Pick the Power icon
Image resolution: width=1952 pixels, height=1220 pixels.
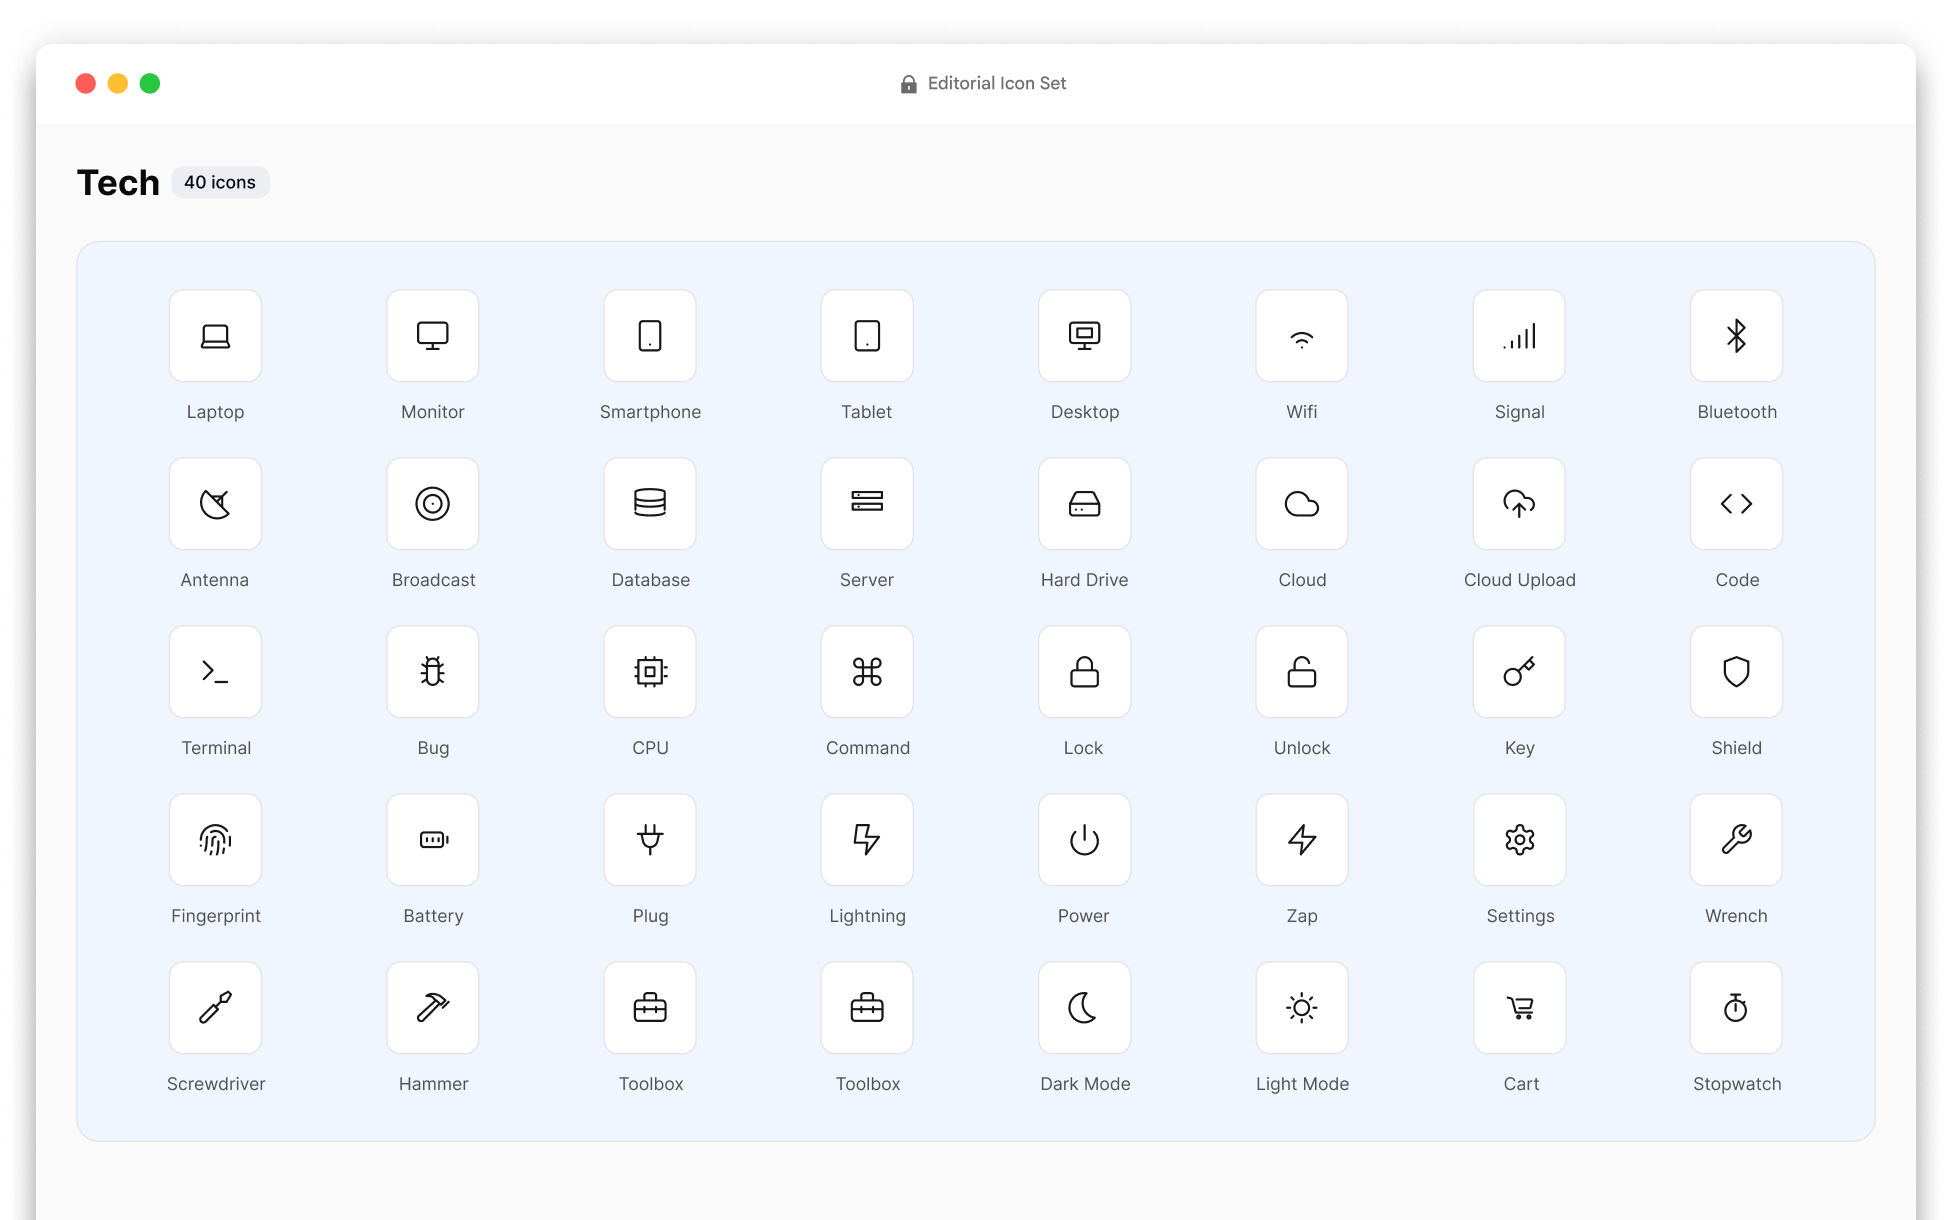click(1085, 840)
